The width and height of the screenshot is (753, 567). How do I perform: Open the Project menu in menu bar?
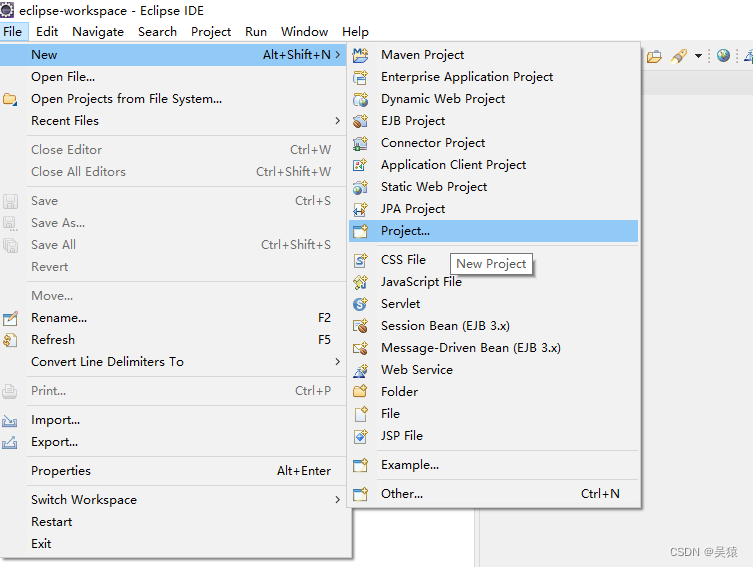tap(211, 32)
